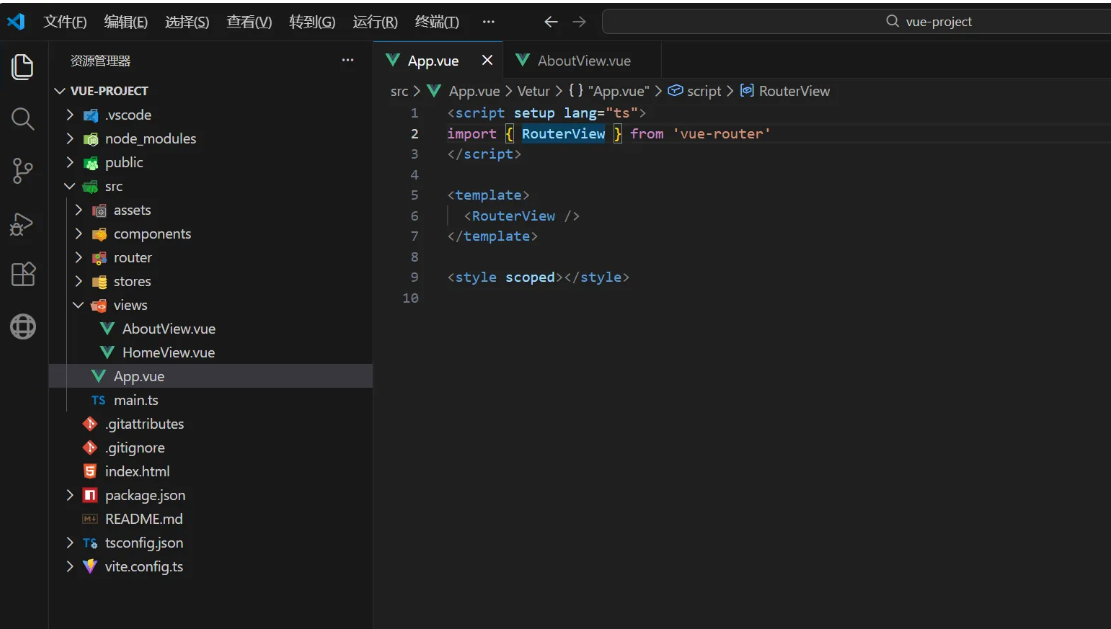Screen dimensions: 1111x629
Task: Expand the node_modules folder
Action: click(x=69, y=139)
